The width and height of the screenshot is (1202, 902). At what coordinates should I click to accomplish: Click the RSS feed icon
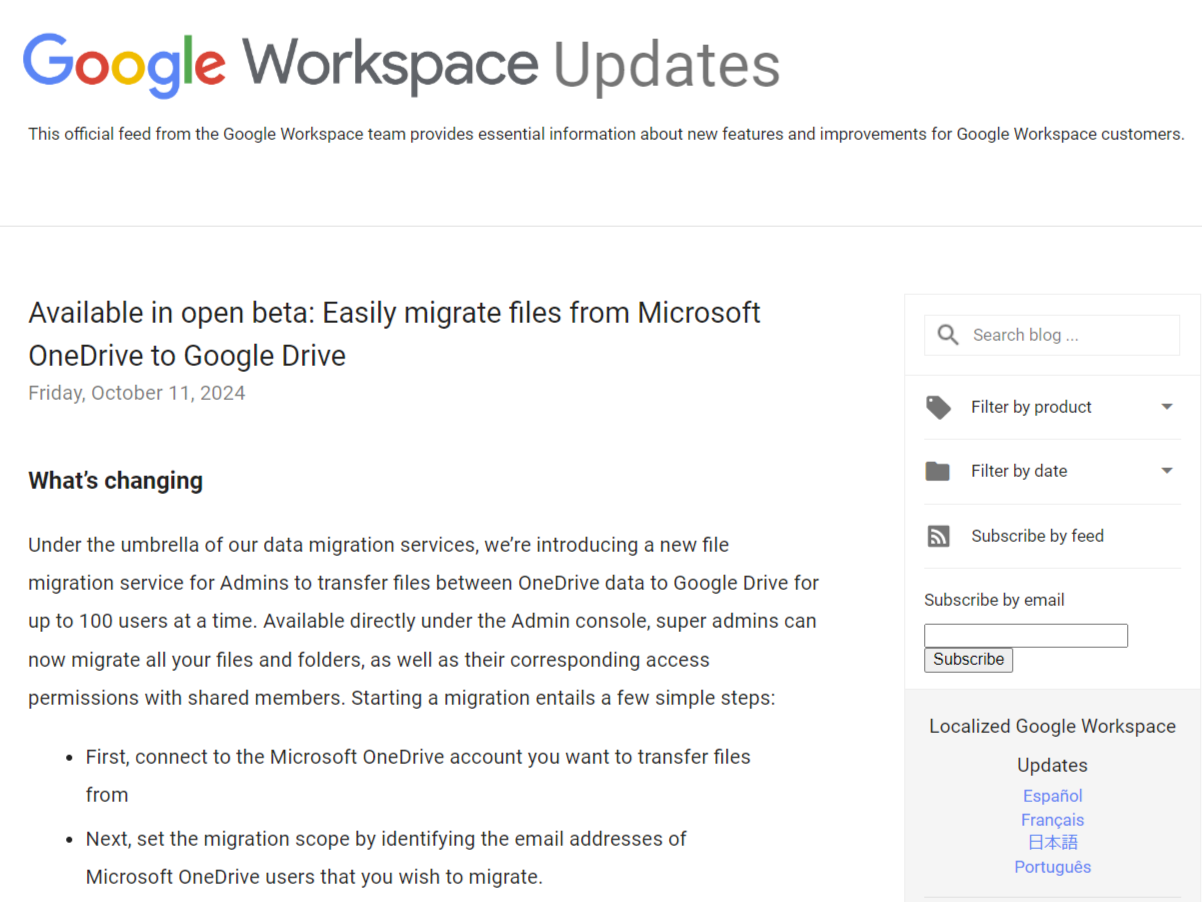(x=938, y=535)
